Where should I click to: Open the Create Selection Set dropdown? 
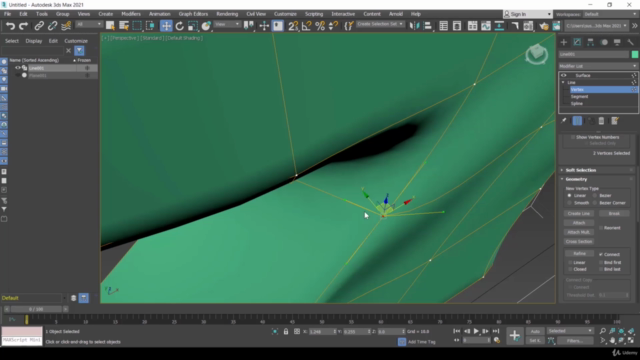click(x=380, y=24)
